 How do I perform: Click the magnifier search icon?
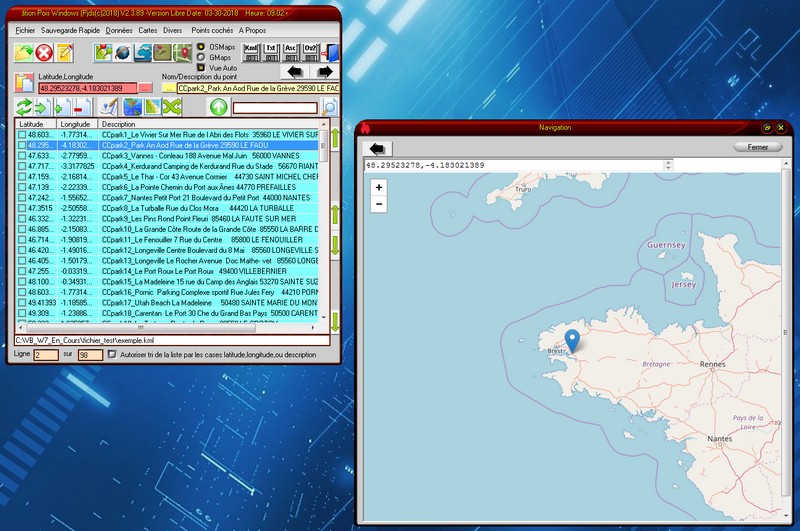point(330,107)
